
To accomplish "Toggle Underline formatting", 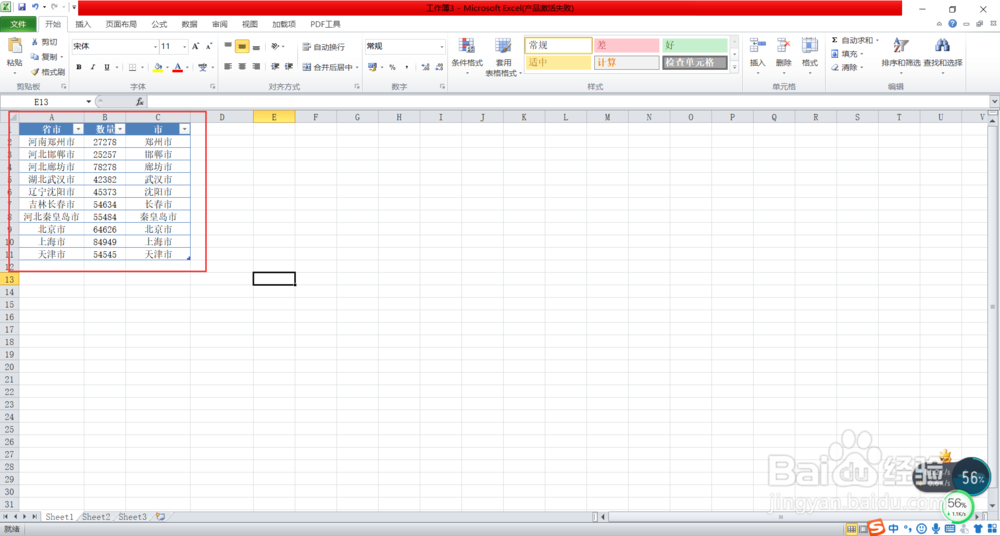I will pyautogui.click(x=107, y=67).
